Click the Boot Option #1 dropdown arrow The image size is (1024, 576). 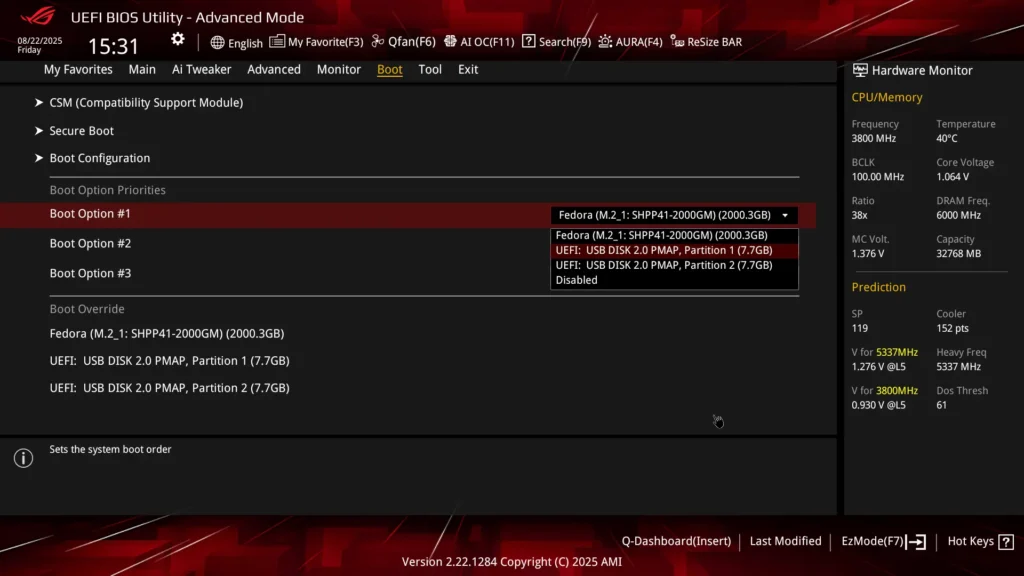(785, 216)
